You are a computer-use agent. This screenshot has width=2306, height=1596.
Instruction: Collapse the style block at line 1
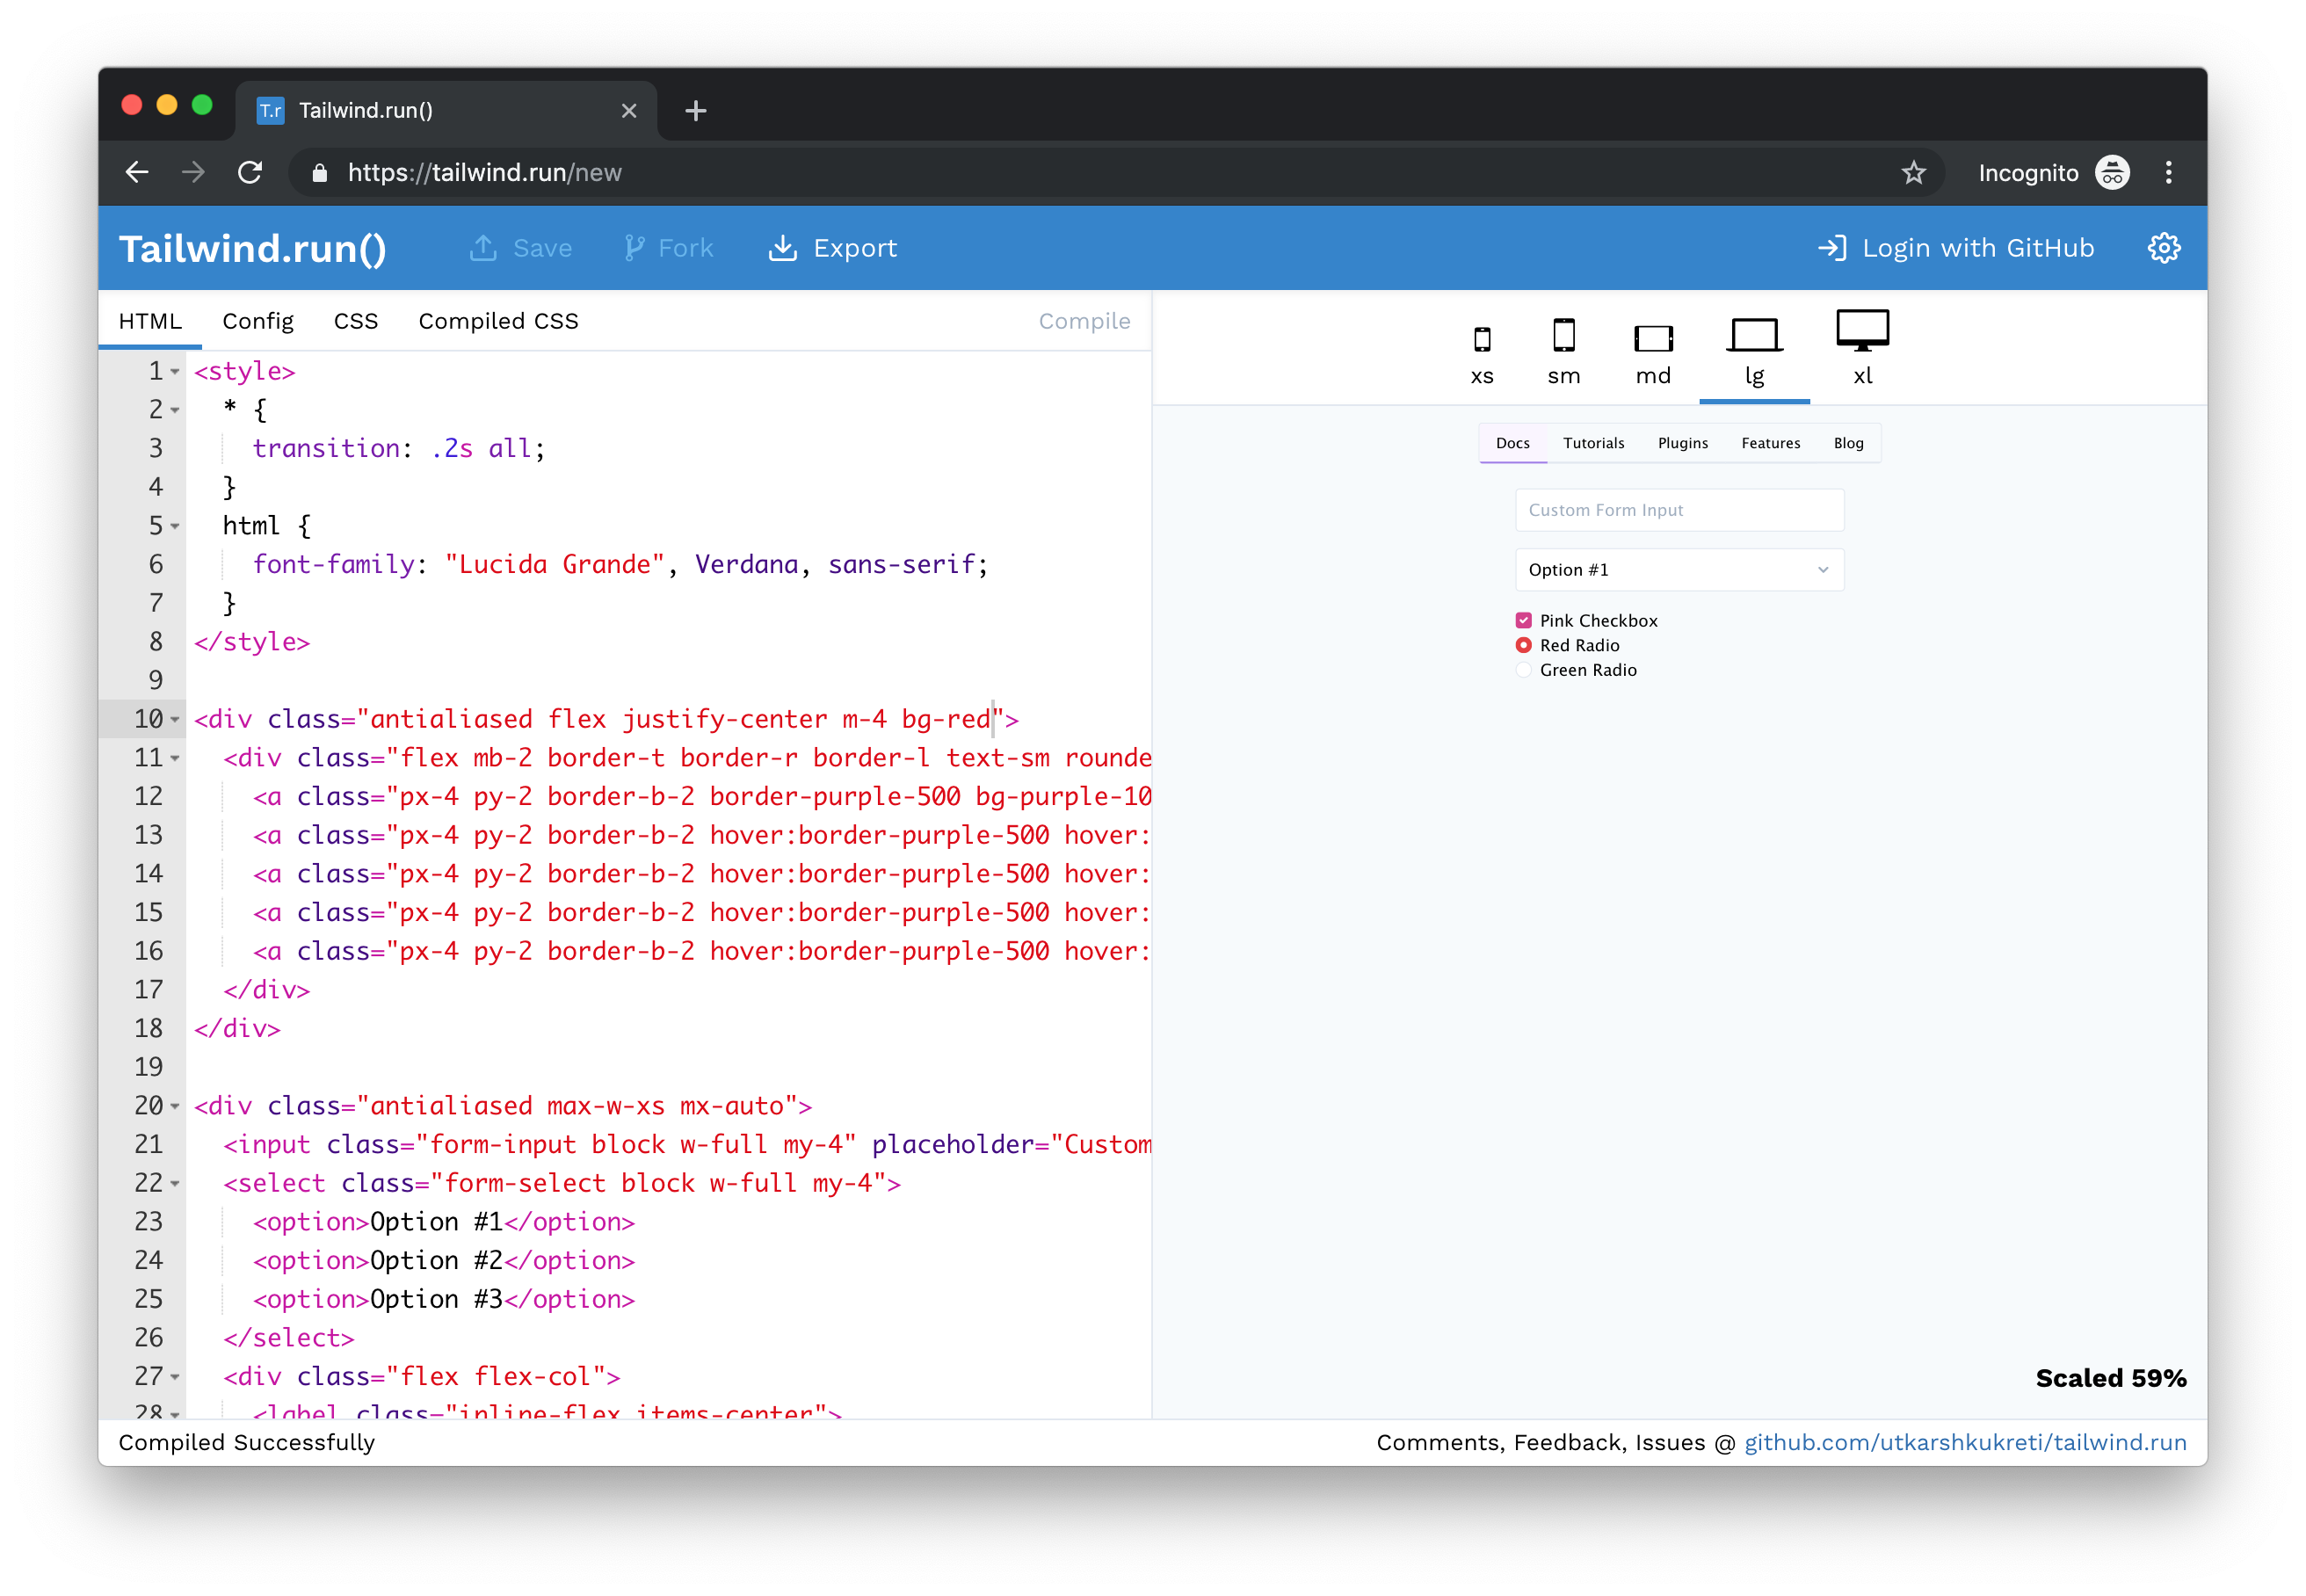[175, 372]
